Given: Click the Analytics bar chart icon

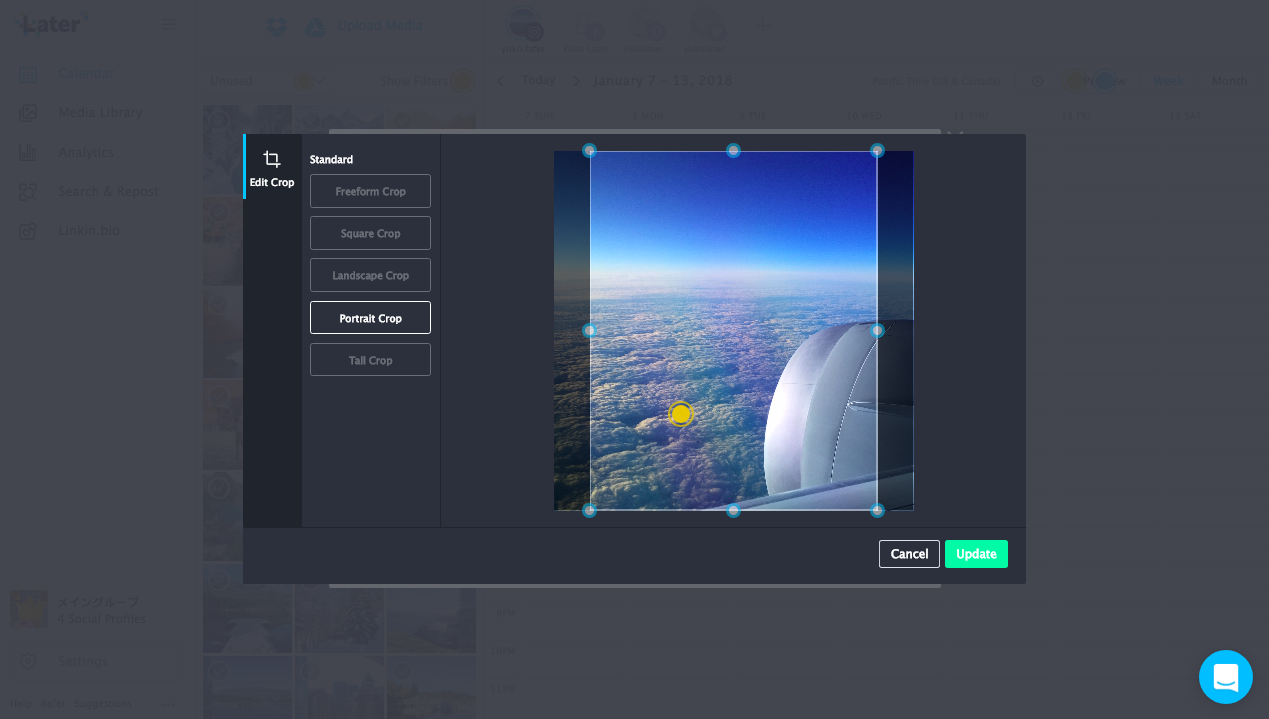Looking at the screenshot, I should pos(28,152).
